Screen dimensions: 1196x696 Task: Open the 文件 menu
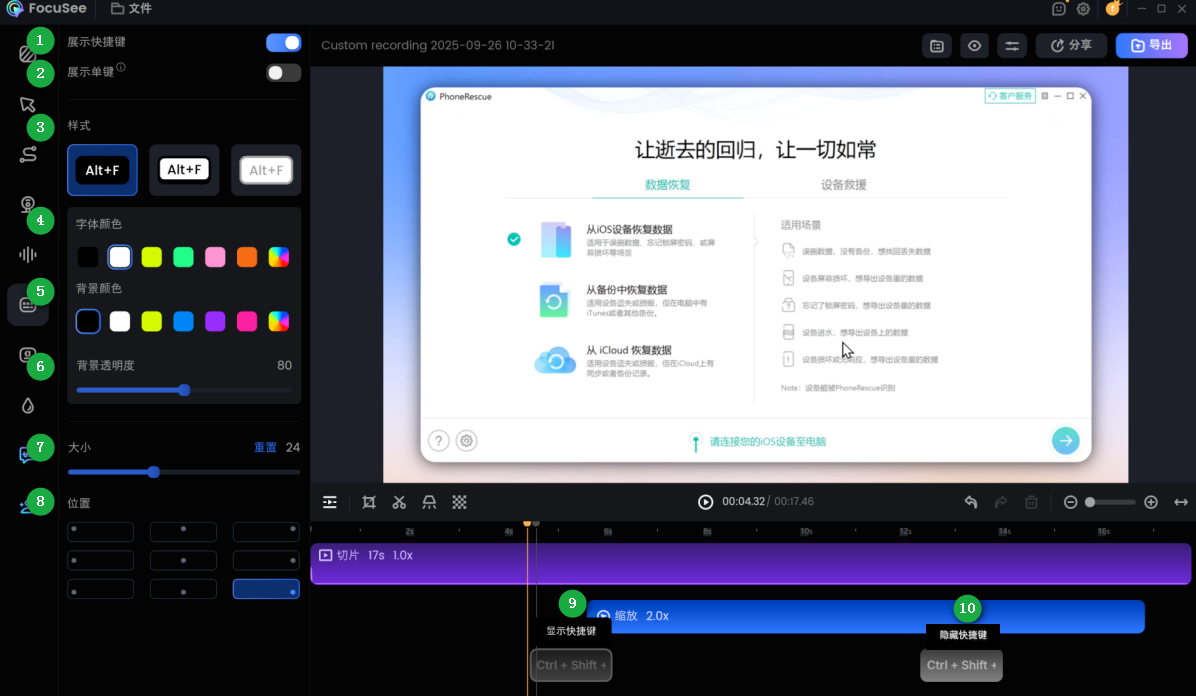pos(132,8)
